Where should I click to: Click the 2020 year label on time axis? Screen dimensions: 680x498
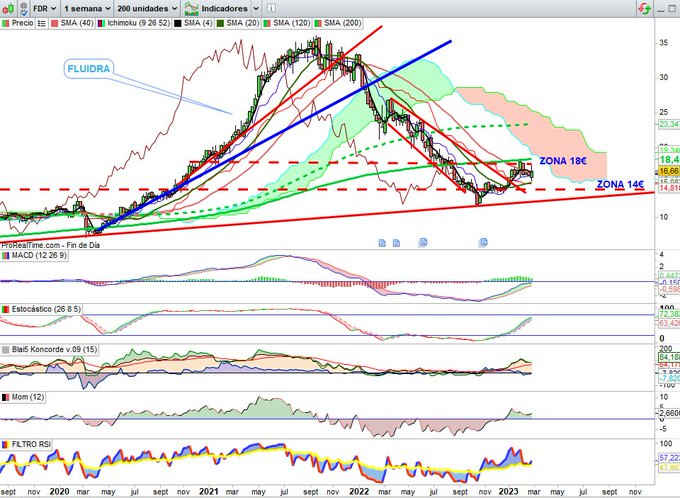coord(59,491)
